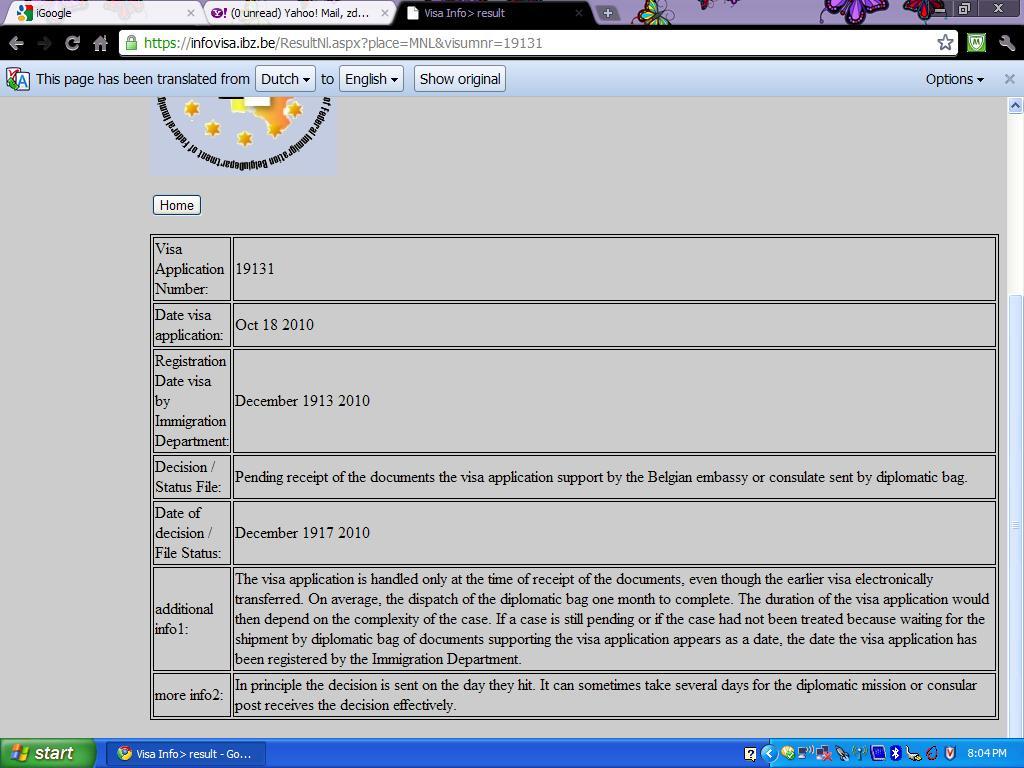Screen dimensions: 1024x768
Task: Click the 'Visa Application Number:' label
Action: [x=189, y=269]
